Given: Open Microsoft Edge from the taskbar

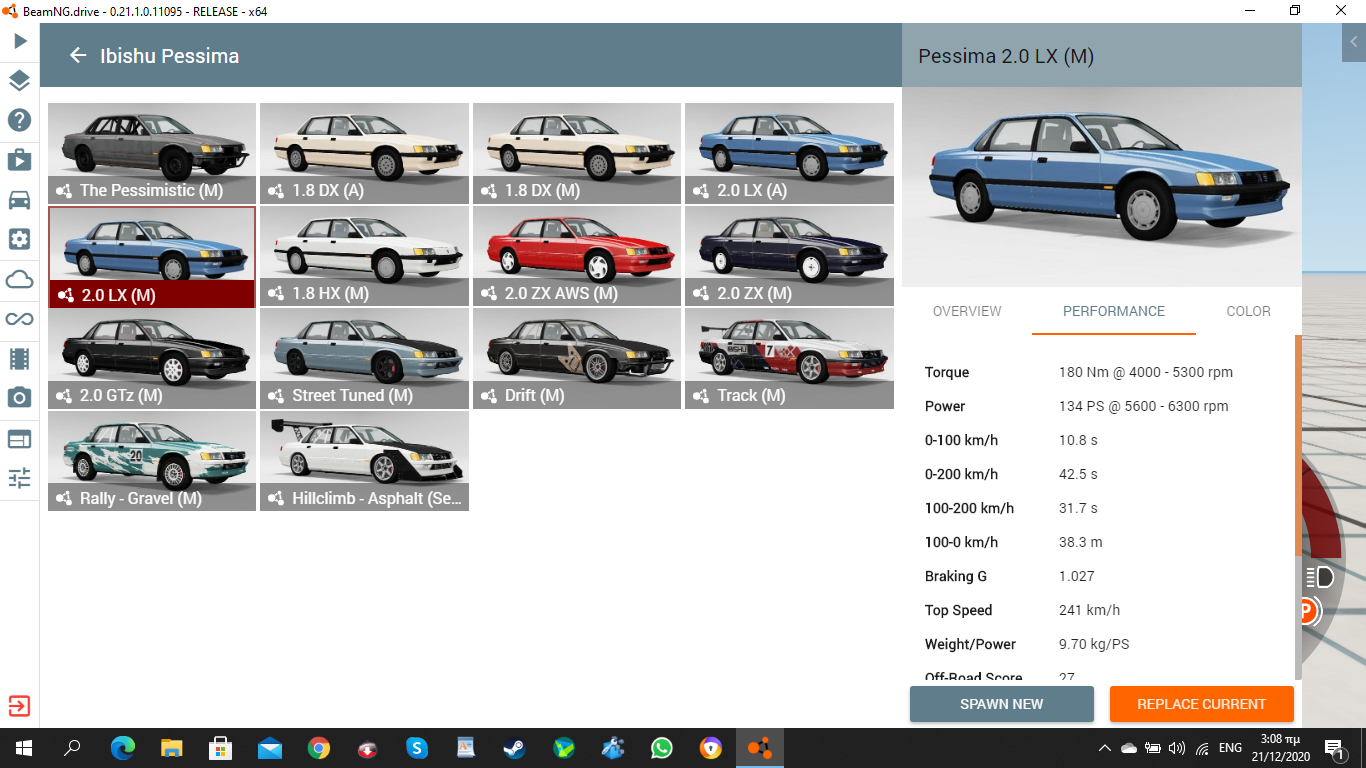Looking at the screenshot, I should click(x=123, y=747).
